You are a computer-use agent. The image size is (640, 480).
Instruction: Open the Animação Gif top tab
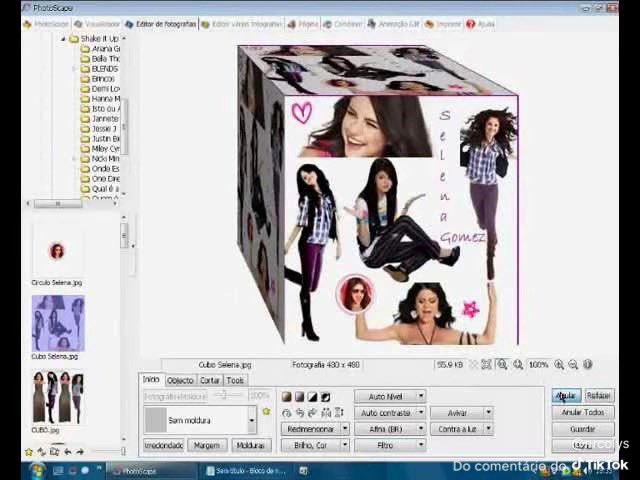point(394,24)
